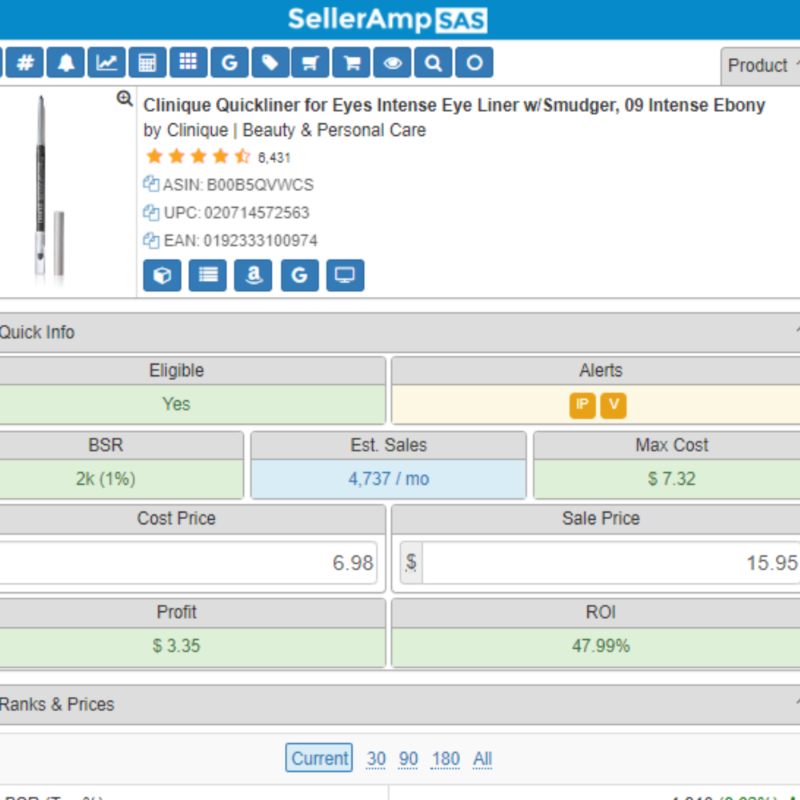Click the product thumbnail image
The height and width of the screenshot is (800, 800).
click(x=49, y=191)
